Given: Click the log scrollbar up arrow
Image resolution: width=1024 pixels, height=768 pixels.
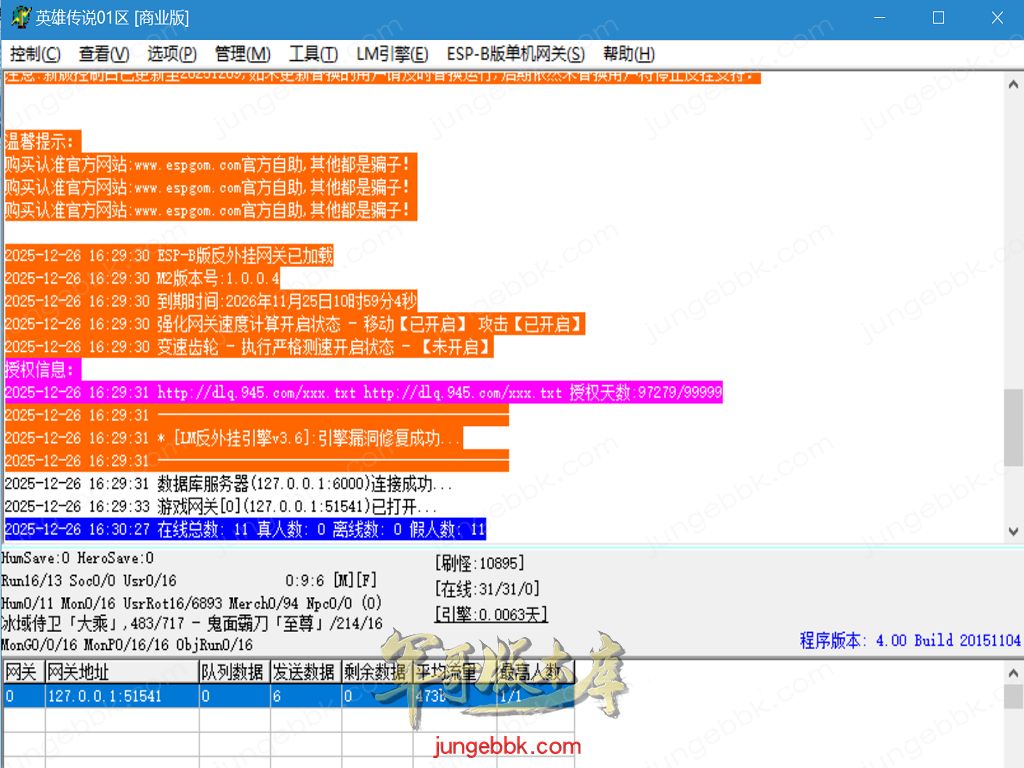Looking at the screenshot, I should click(1013, 83).
